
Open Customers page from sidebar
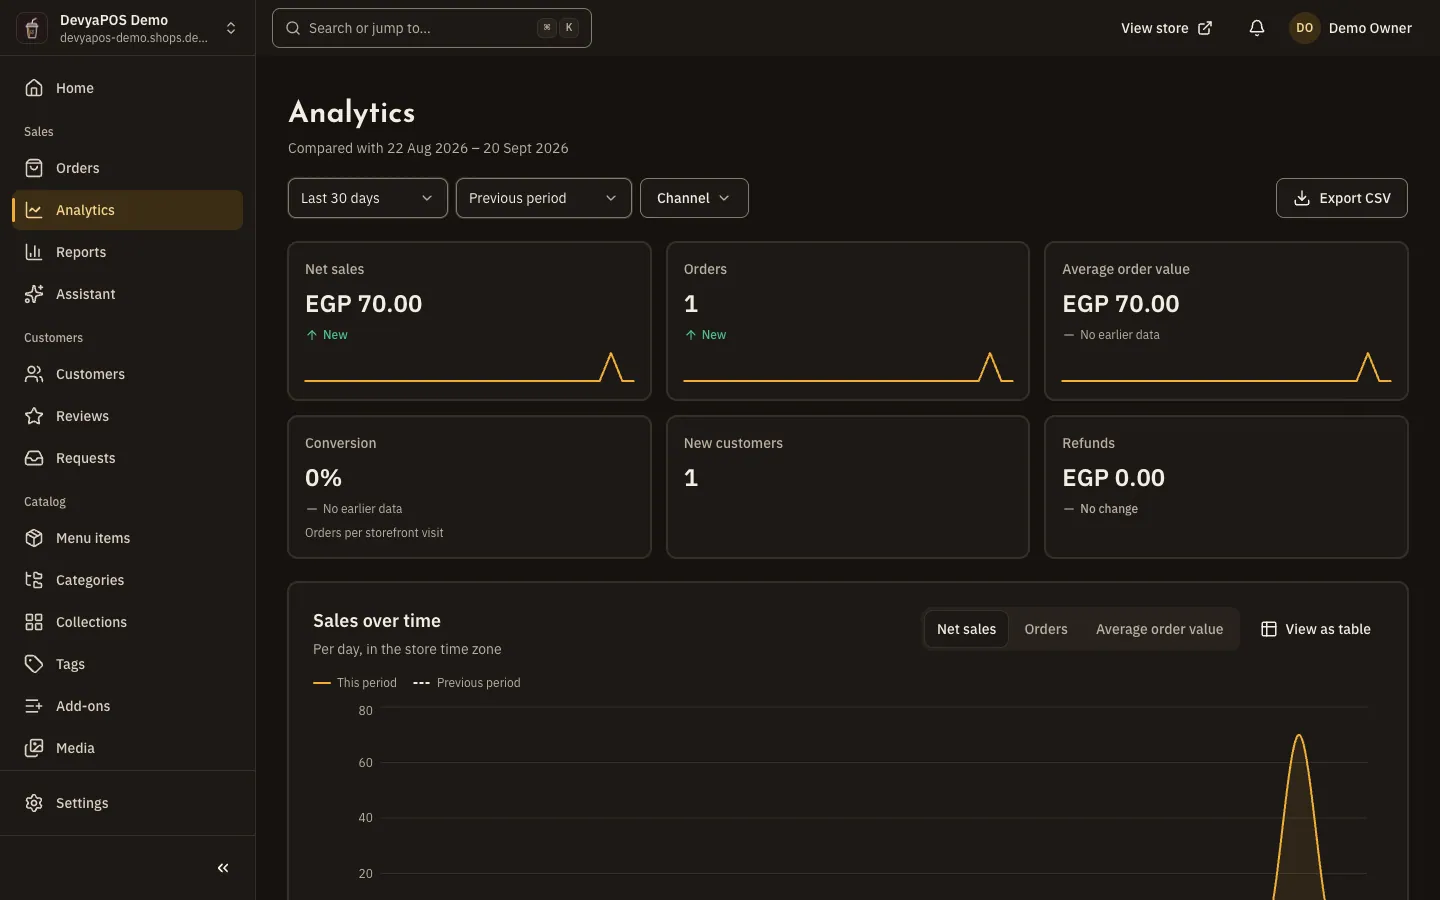tap(127, 374)
